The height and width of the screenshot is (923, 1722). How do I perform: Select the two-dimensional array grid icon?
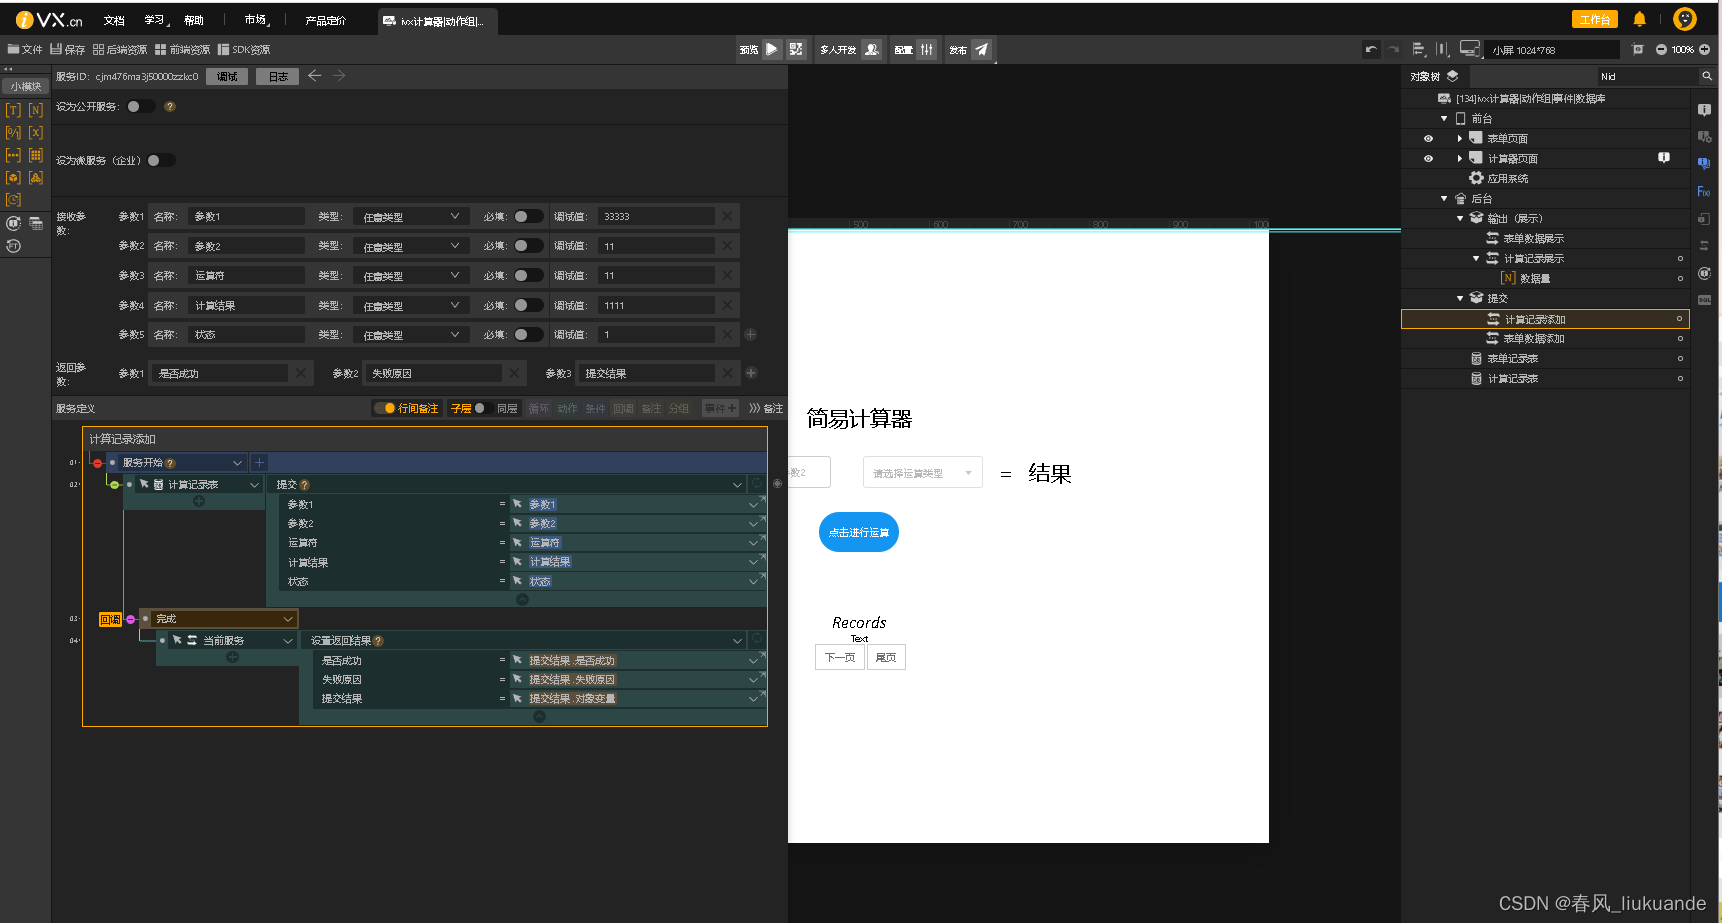coord(36,155)
